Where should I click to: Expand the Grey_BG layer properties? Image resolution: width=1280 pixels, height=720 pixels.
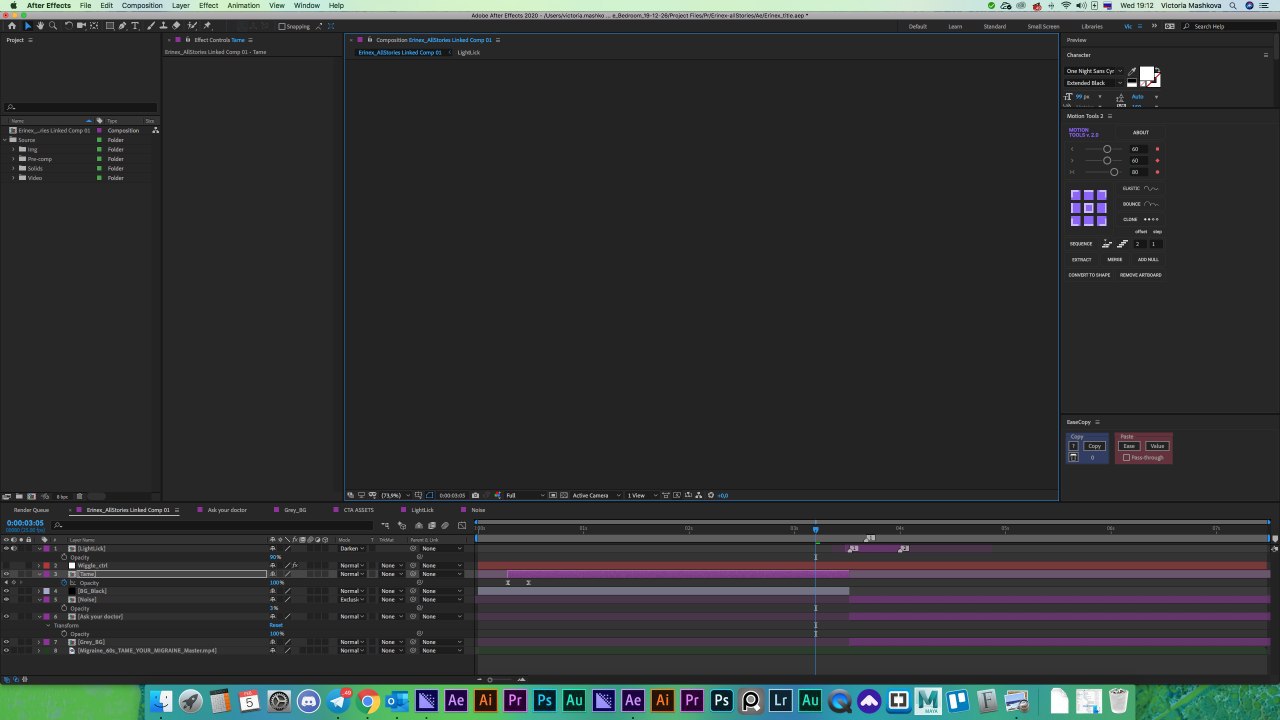pyautogui.click(x=39, y=642)
